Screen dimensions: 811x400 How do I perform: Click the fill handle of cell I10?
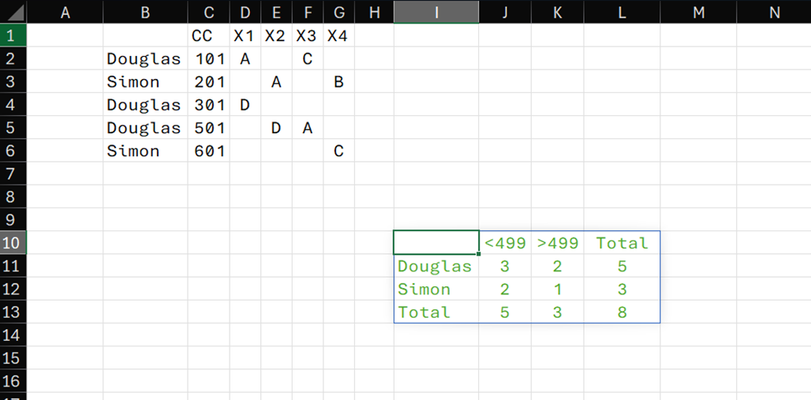479,254
